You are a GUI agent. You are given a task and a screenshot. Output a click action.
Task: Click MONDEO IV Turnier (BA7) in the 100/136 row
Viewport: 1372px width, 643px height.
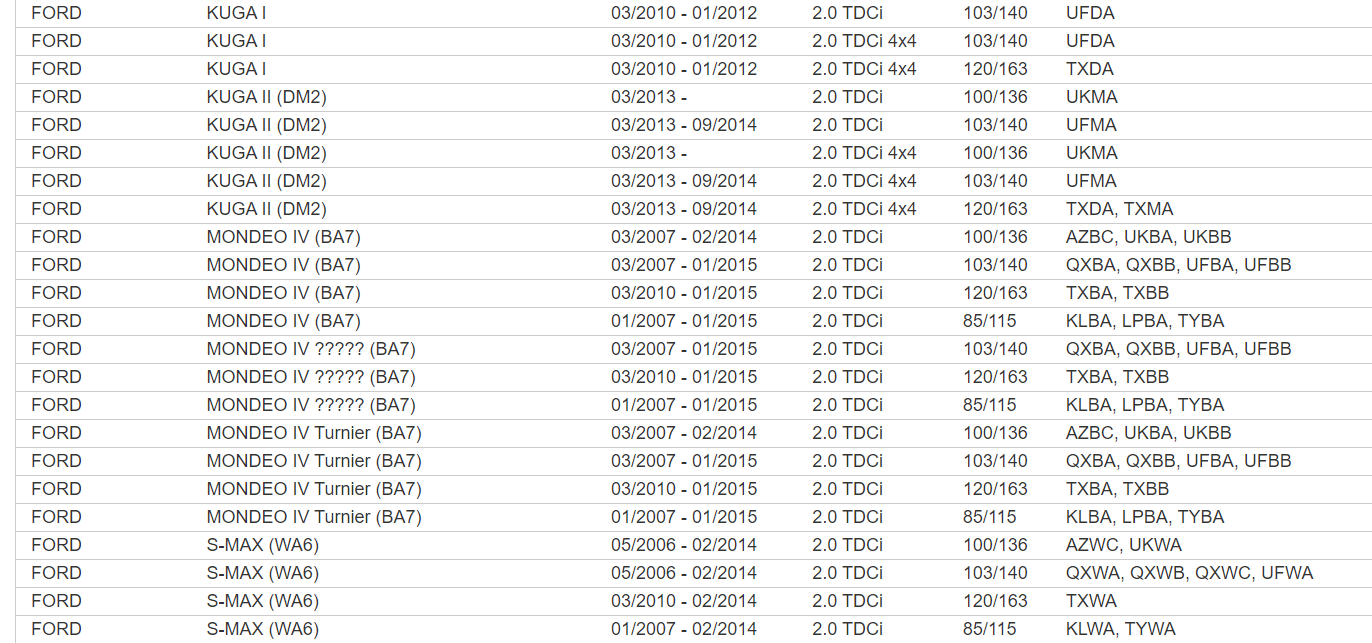314,433
